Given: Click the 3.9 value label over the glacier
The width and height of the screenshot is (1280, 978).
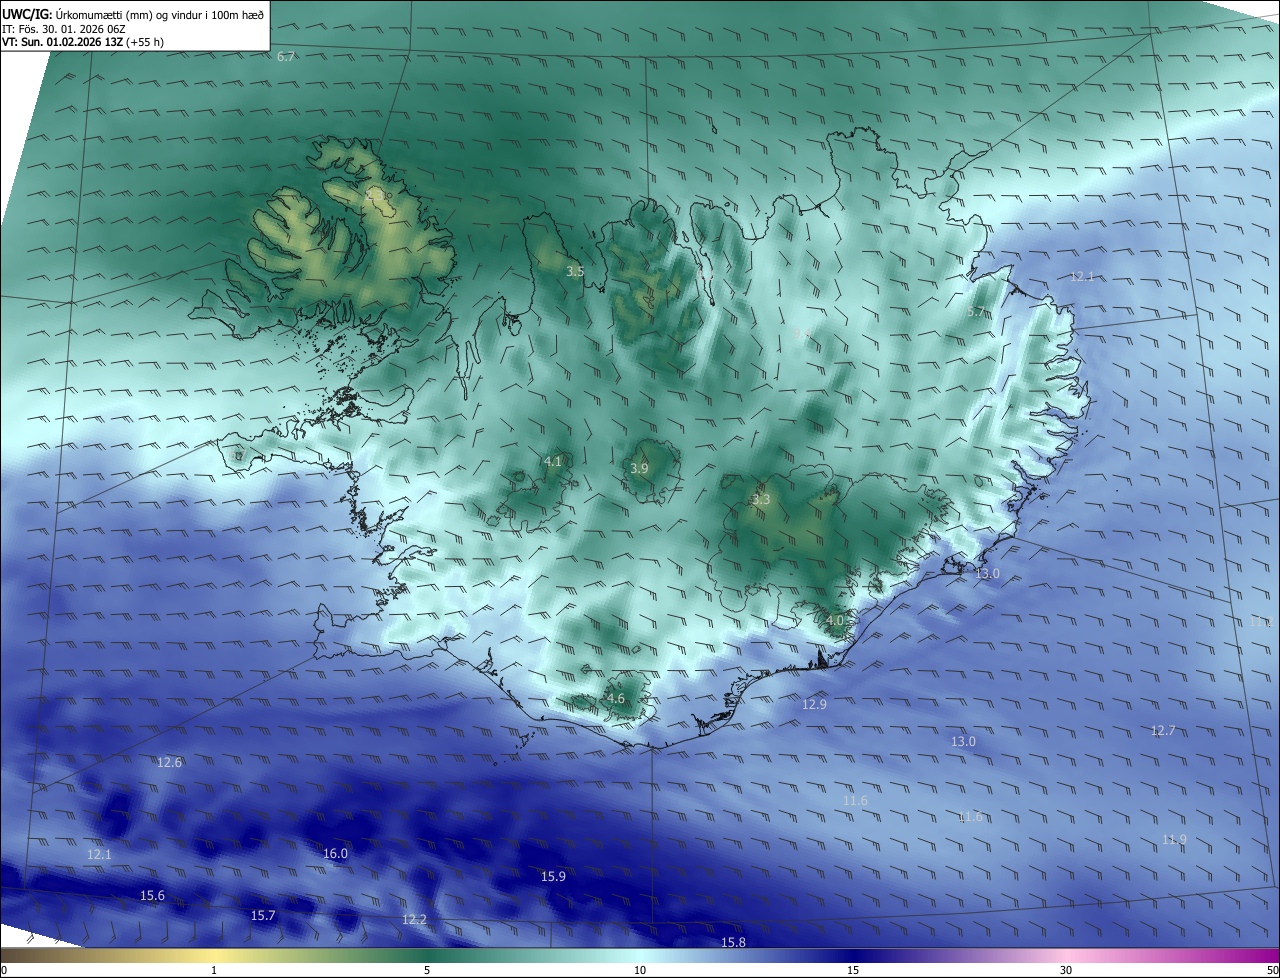Looking at the screenshot, I should 640,468.
